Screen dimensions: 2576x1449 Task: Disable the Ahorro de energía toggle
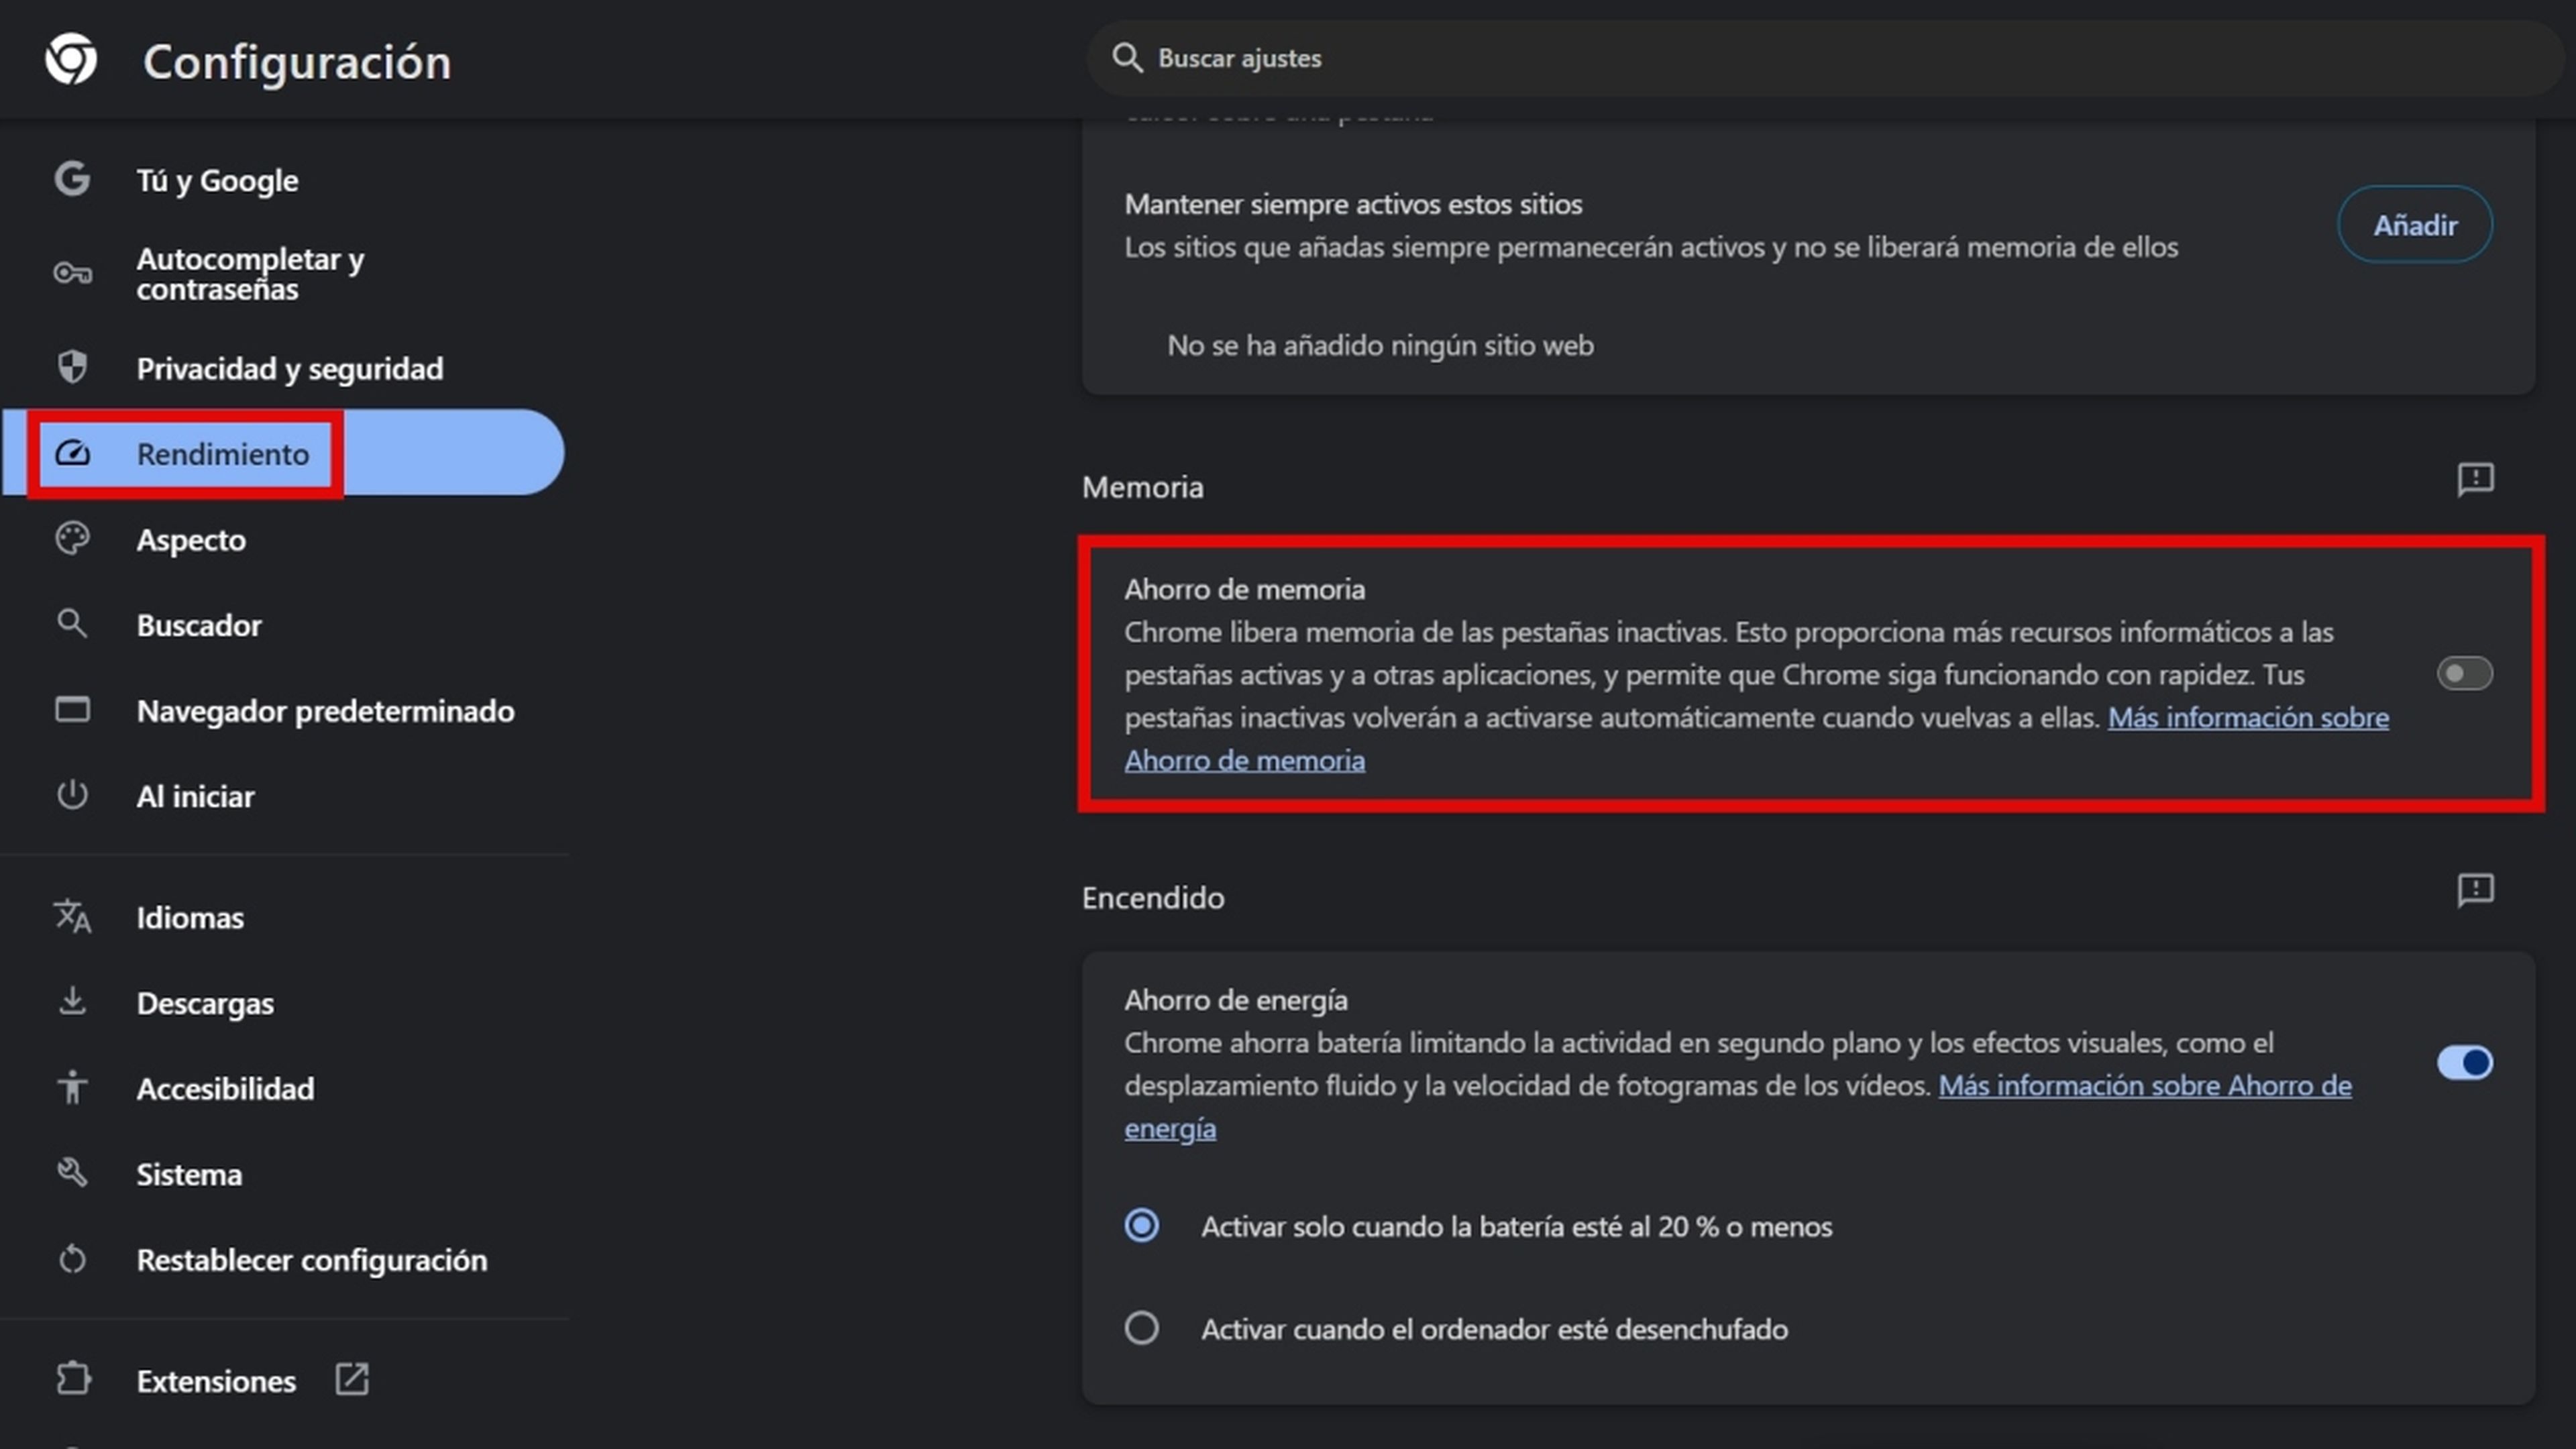tap(2464, 1062)
